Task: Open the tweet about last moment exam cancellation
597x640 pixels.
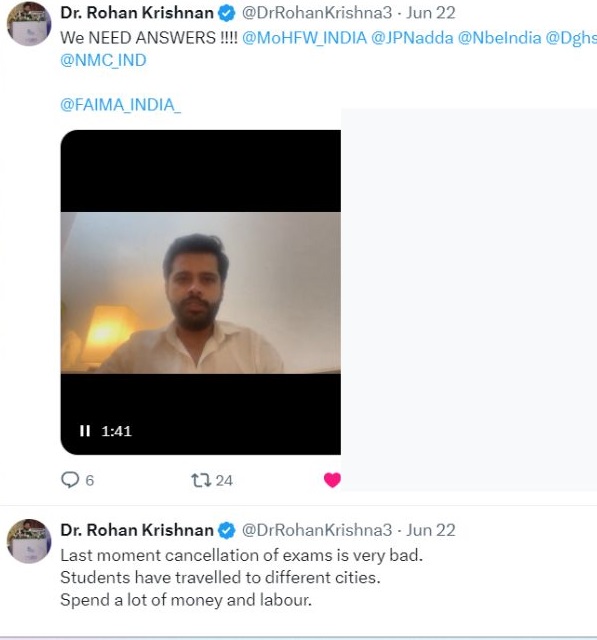Action: 242,578
